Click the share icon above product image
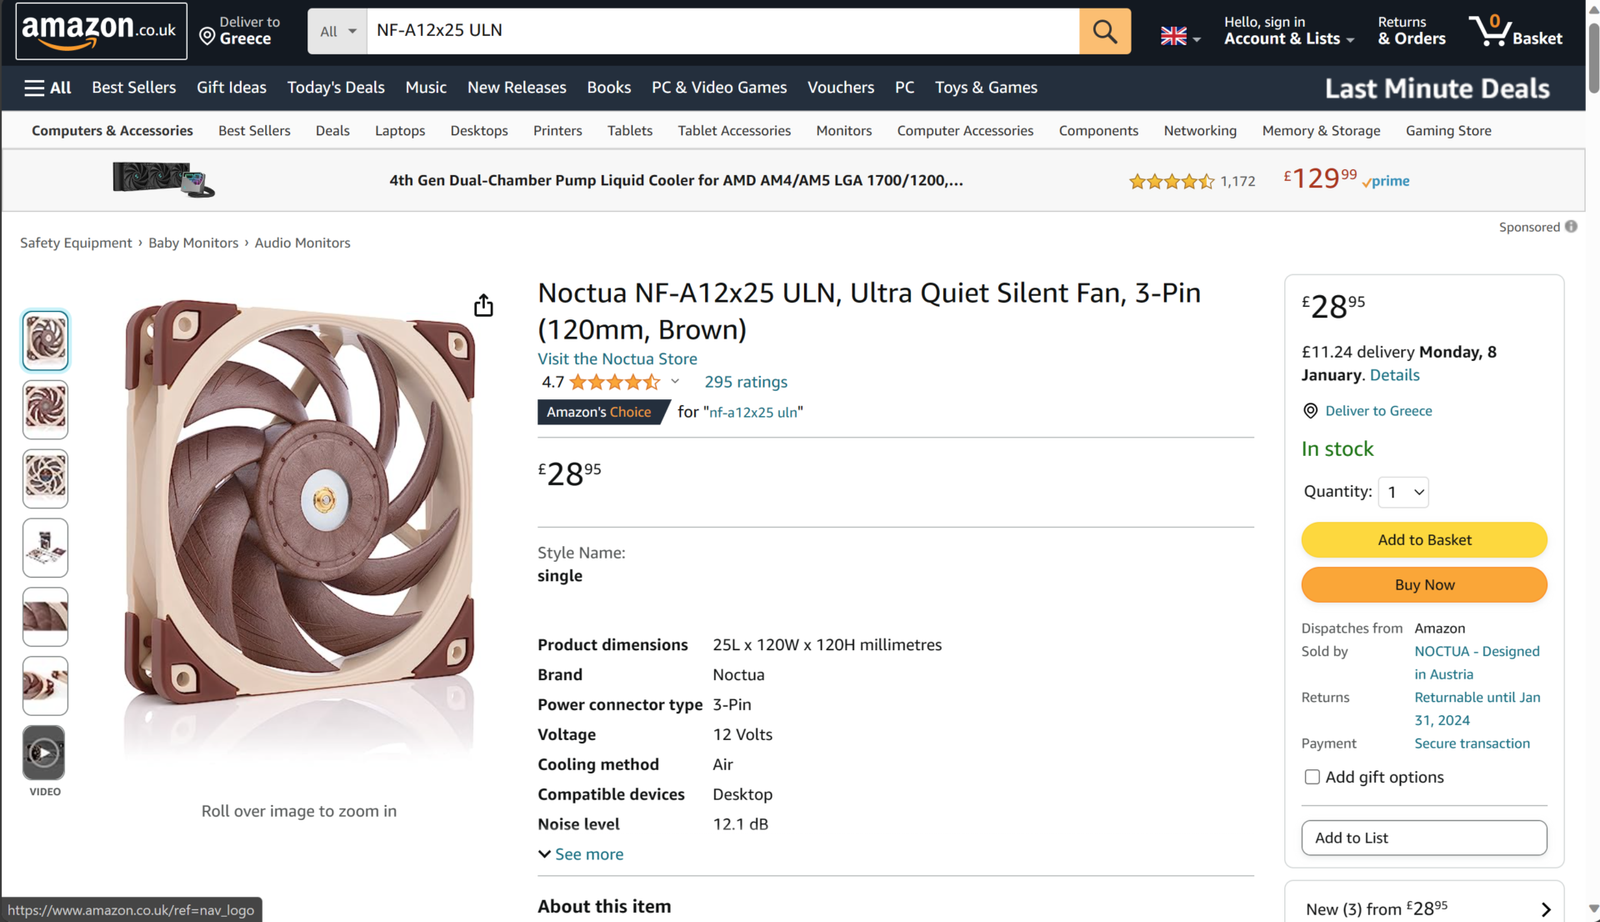The image size is (1600, 922). click(483, 305)
